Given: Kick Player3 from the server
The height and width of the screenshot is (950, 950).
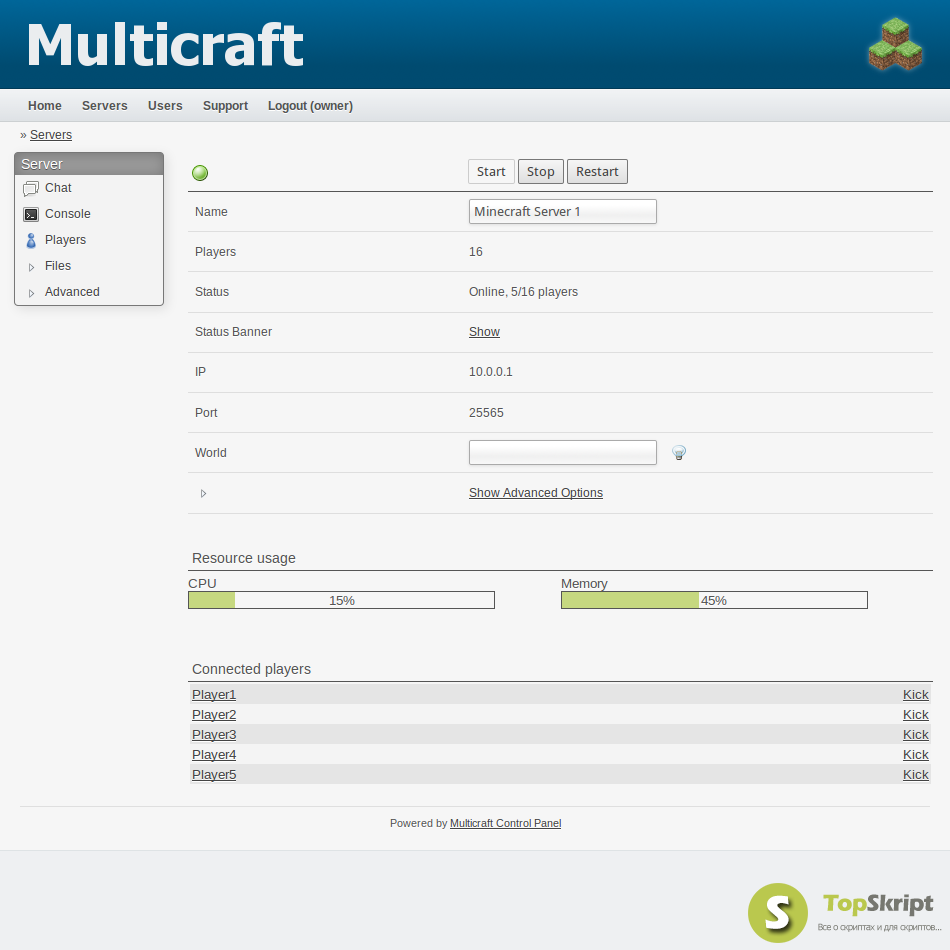Looking at the screenshot, I should point(915,735).
